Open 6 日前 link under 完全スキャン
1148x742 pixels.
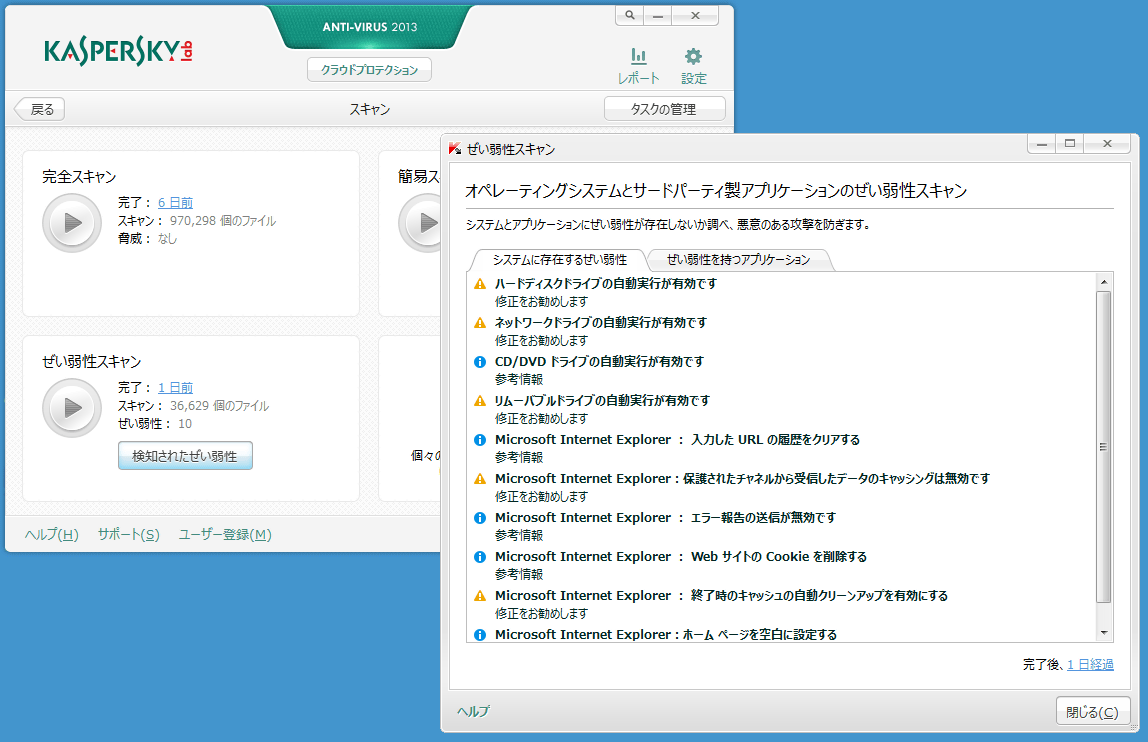pos(176,202)
